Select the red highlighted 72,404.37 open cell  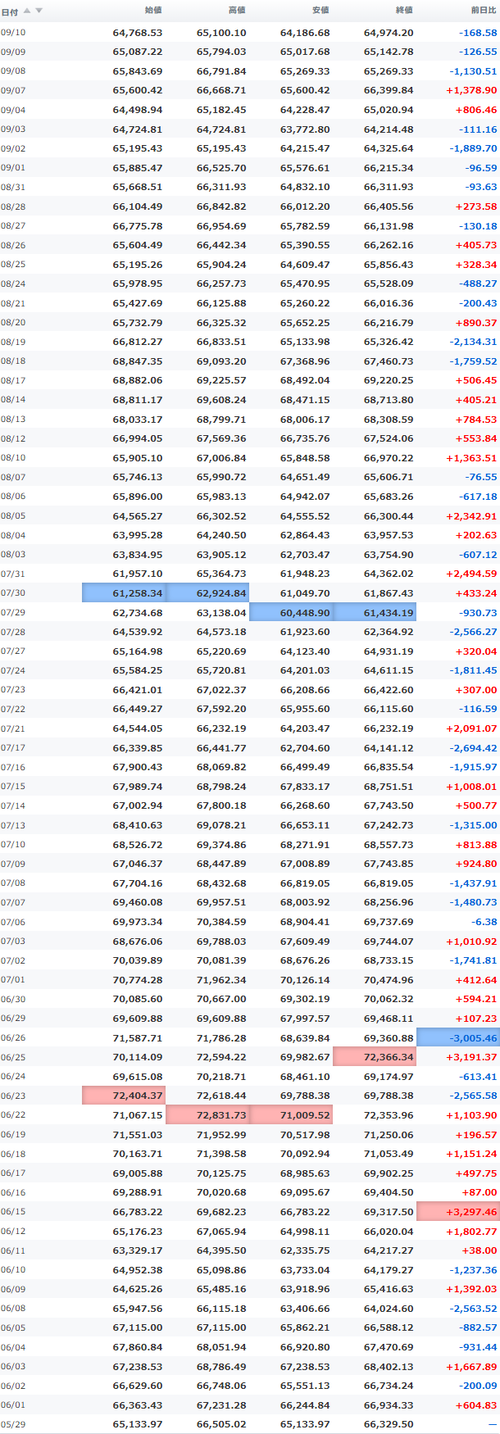click(123, 1095)
